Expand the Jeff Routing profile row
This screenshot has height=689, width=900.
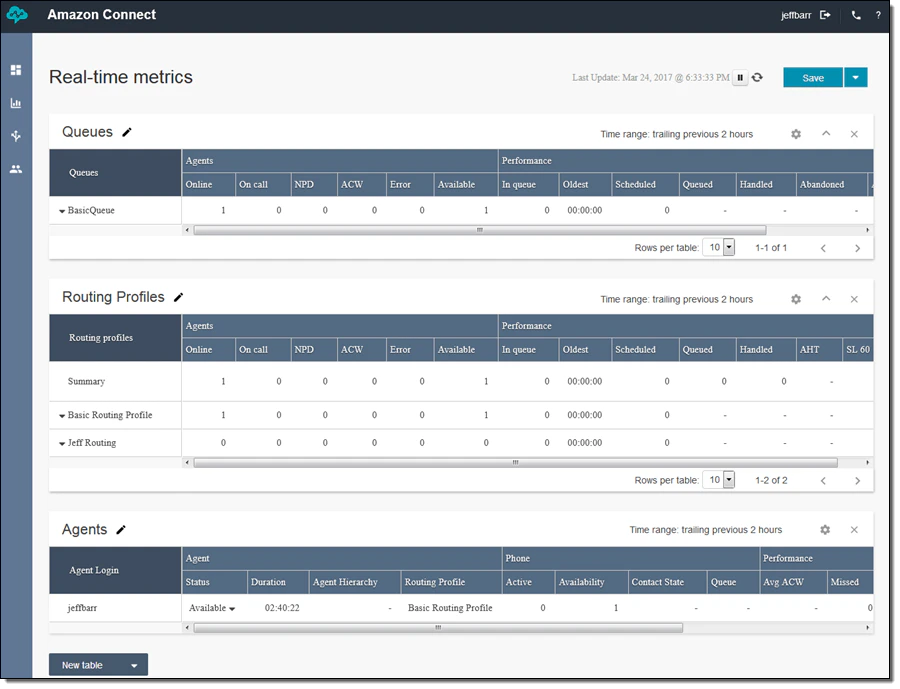(60, 442)
